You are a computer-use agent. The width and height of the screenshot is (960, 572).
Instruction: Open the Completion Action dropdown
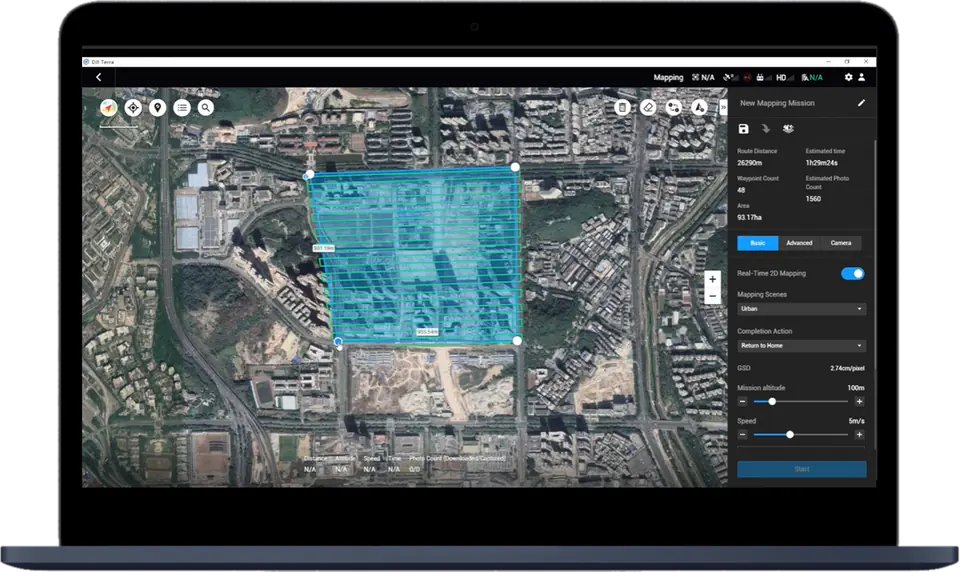pyautogui.click(x=801, y=346)
